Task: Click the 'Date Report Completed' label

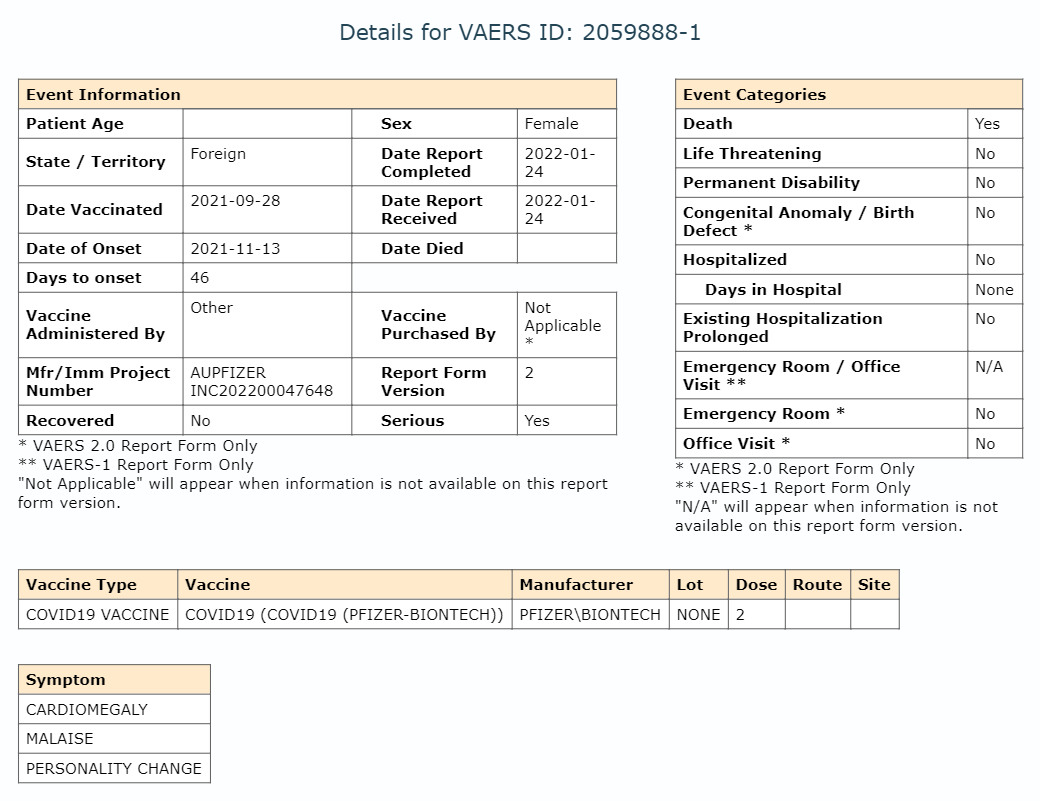Action: [432, 162]
